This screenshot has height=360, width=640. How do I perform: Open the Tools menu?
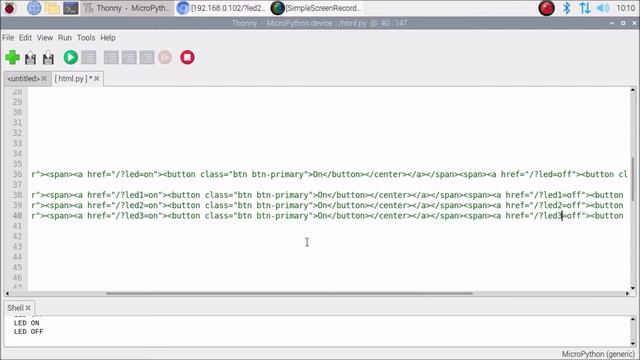click(86, 38)
